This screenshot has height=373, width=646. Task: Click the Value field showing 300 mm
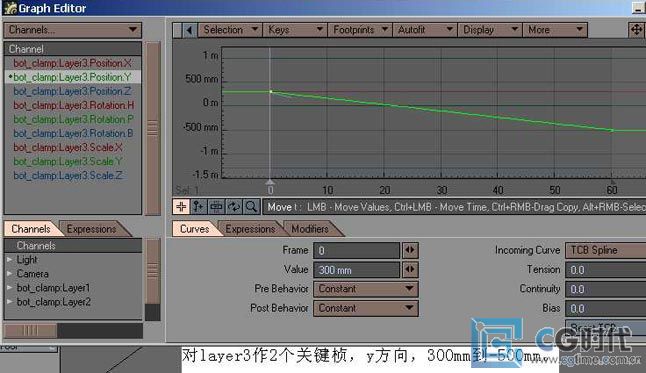click(356, 270)
